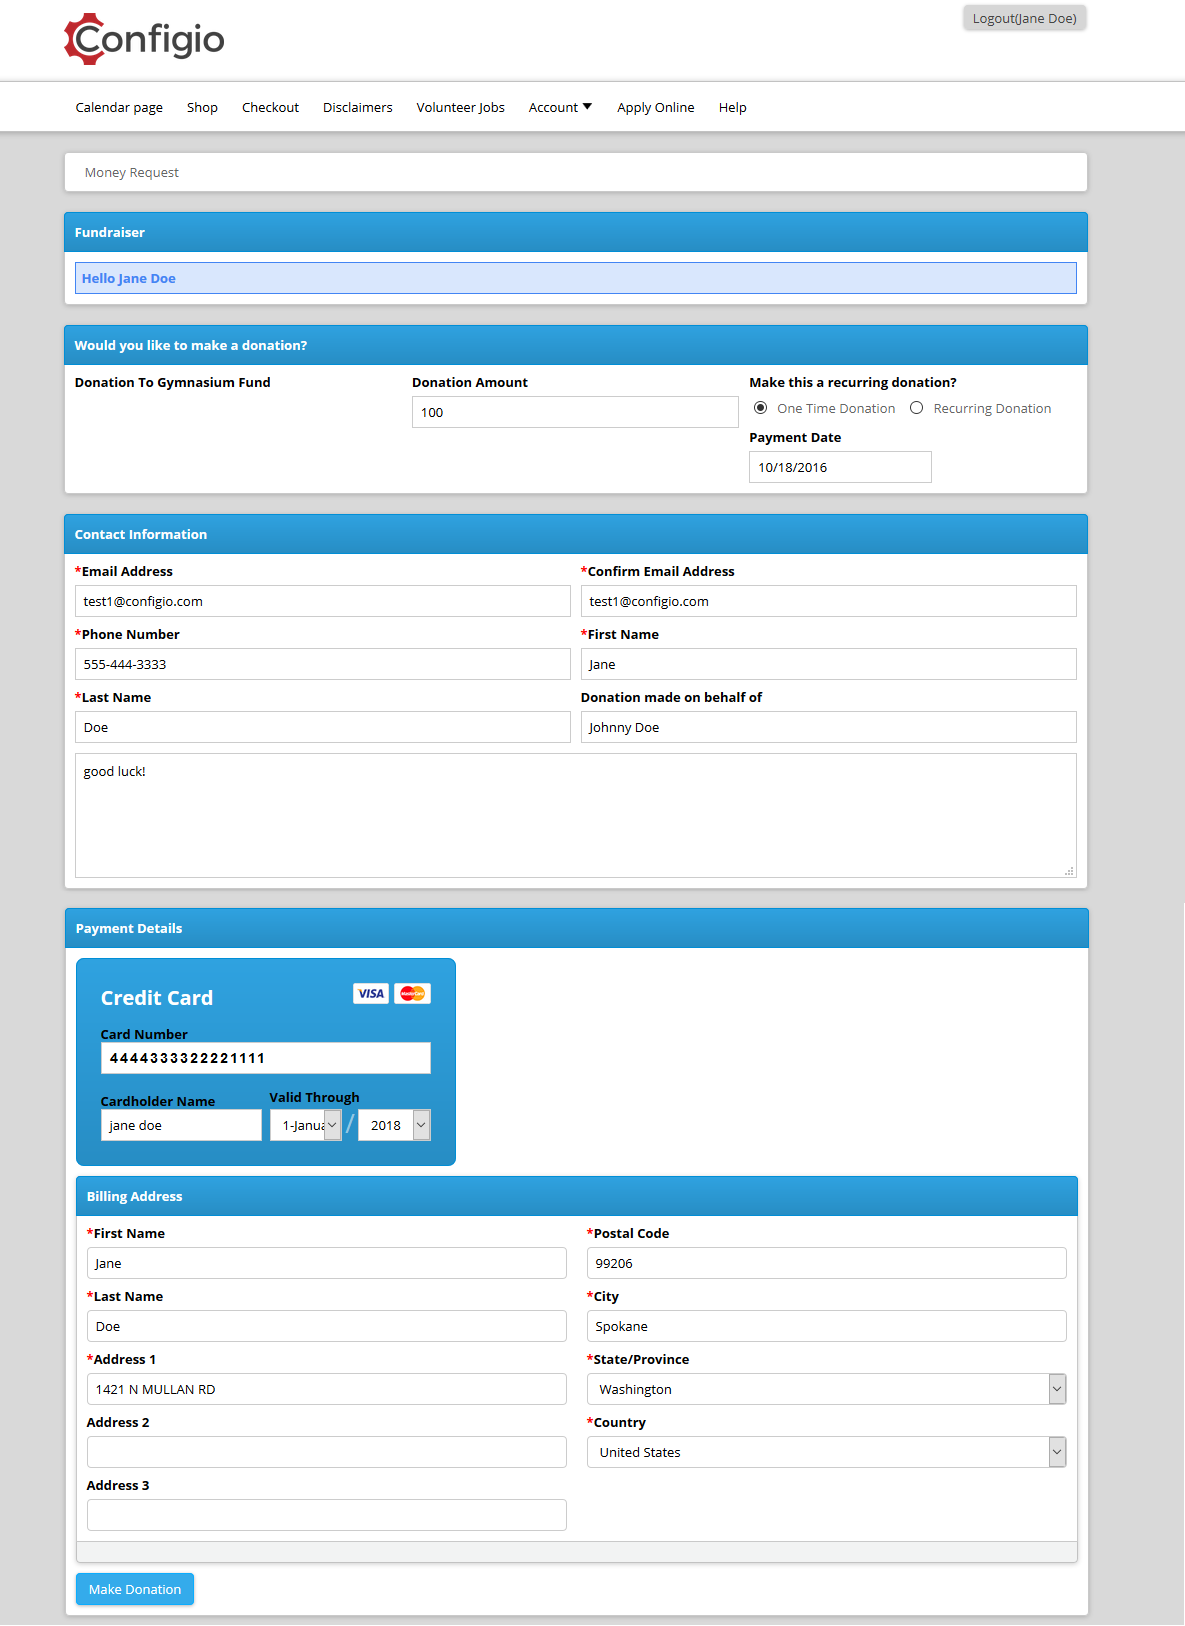Viewport: 1185px width, 1626px height.
Task: Open the expiration month dropdown
Action: click(x=306, y=1125)
